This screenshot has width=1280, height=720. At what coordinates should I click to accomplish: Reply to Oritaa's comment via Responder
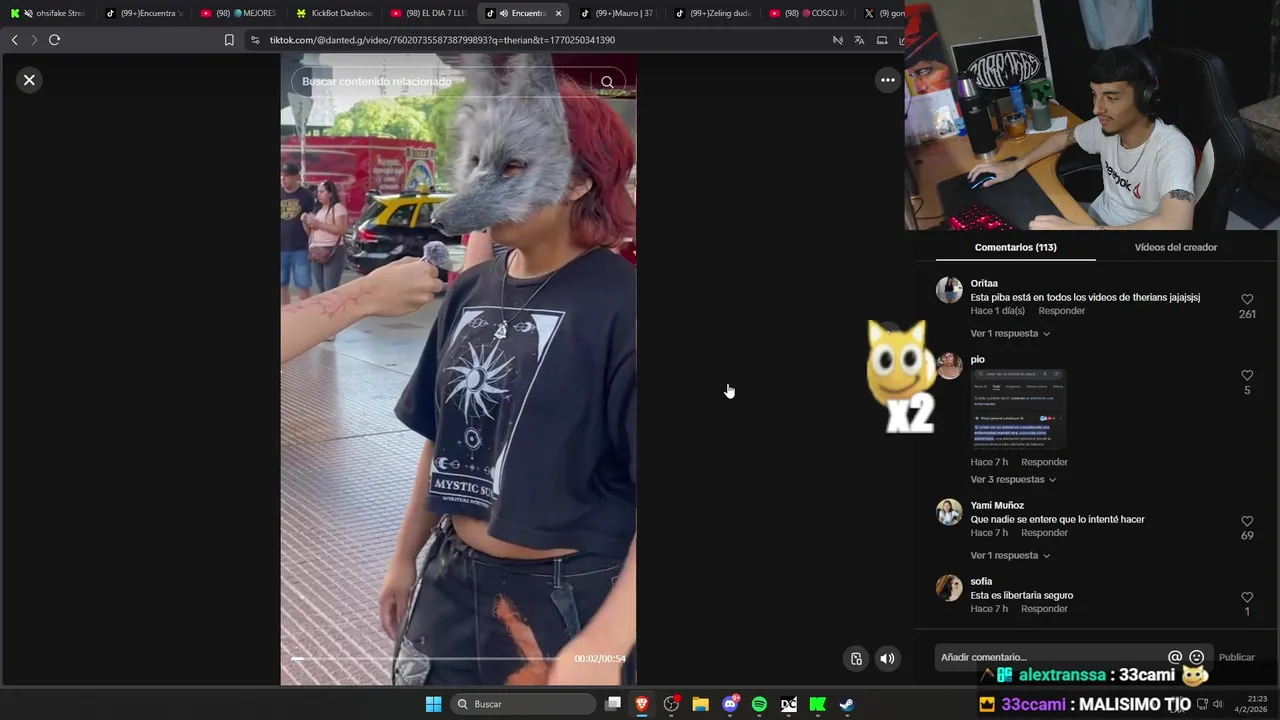pyautogui.click(x=1061, y=311)
